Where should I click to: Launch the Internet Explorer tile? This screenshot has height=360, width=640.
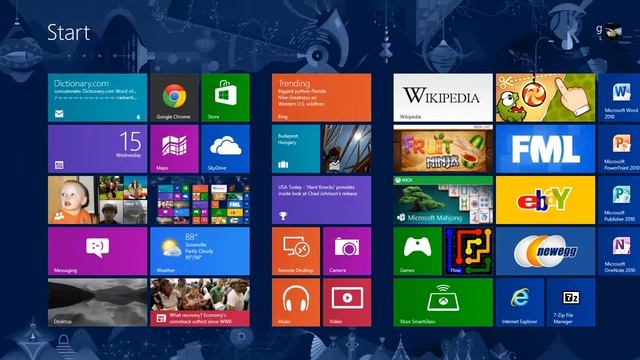[x=520, y=302]
